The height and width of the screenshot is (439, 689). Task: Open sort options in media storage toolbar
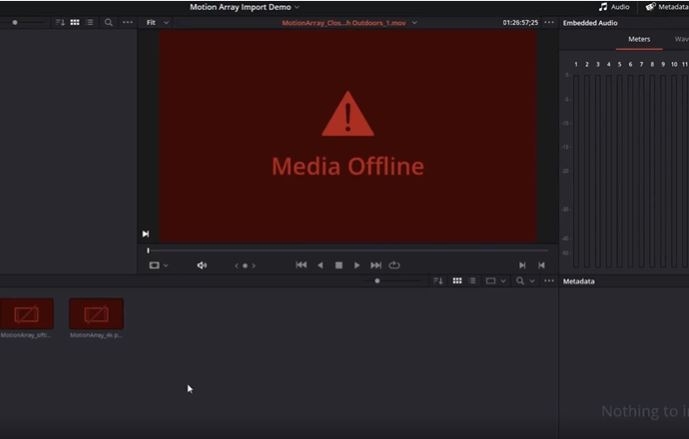(60, 22)
